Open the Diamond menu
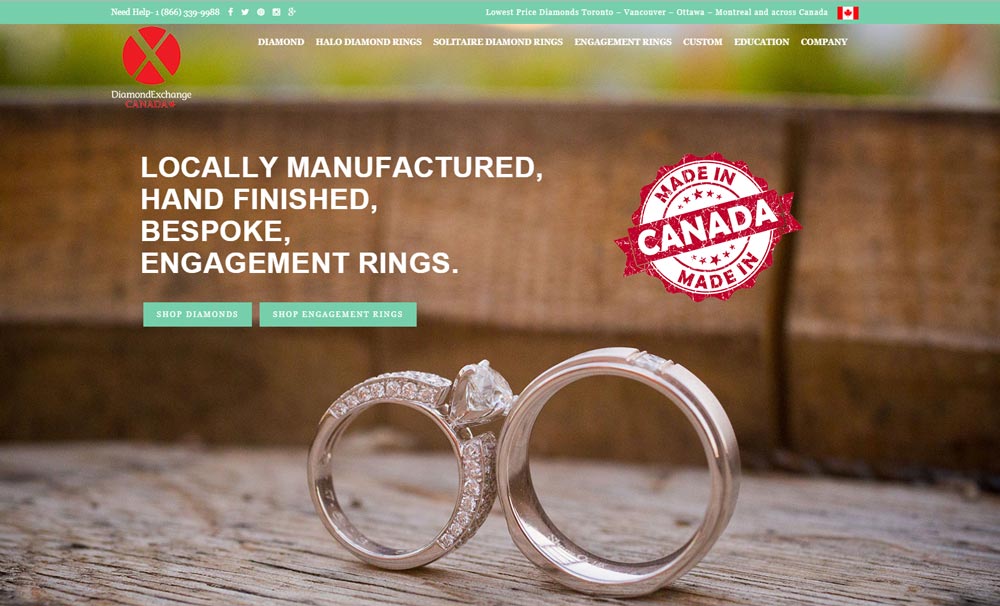 coord(281,41)
